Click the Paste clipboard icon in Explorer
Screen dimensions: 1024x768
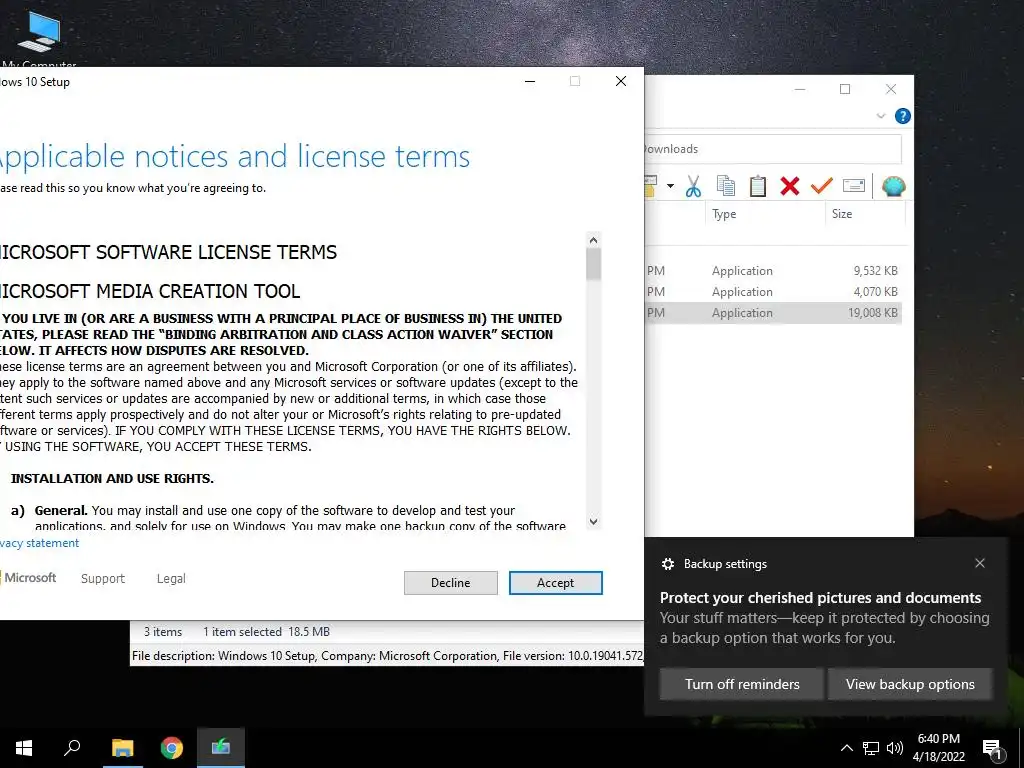758,186
